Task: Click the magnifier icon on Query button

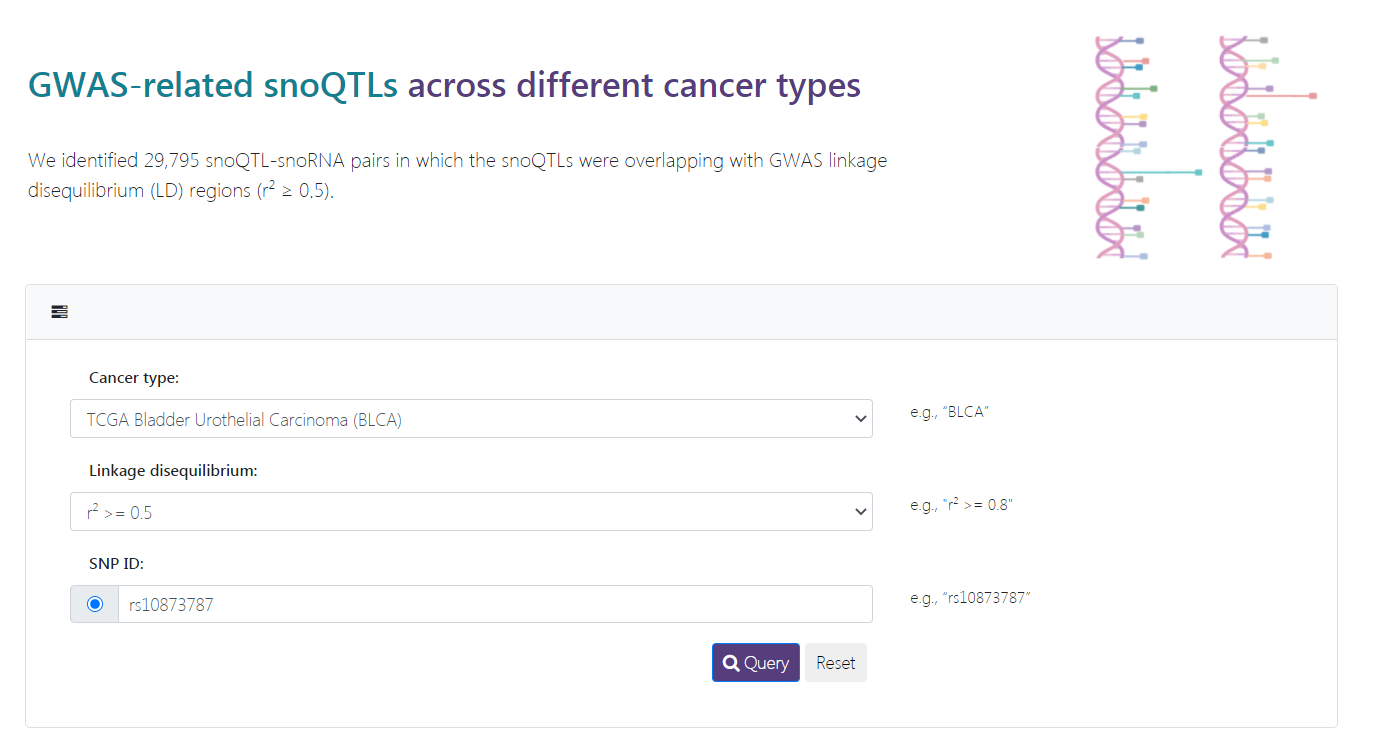Action: pos(731,663)
